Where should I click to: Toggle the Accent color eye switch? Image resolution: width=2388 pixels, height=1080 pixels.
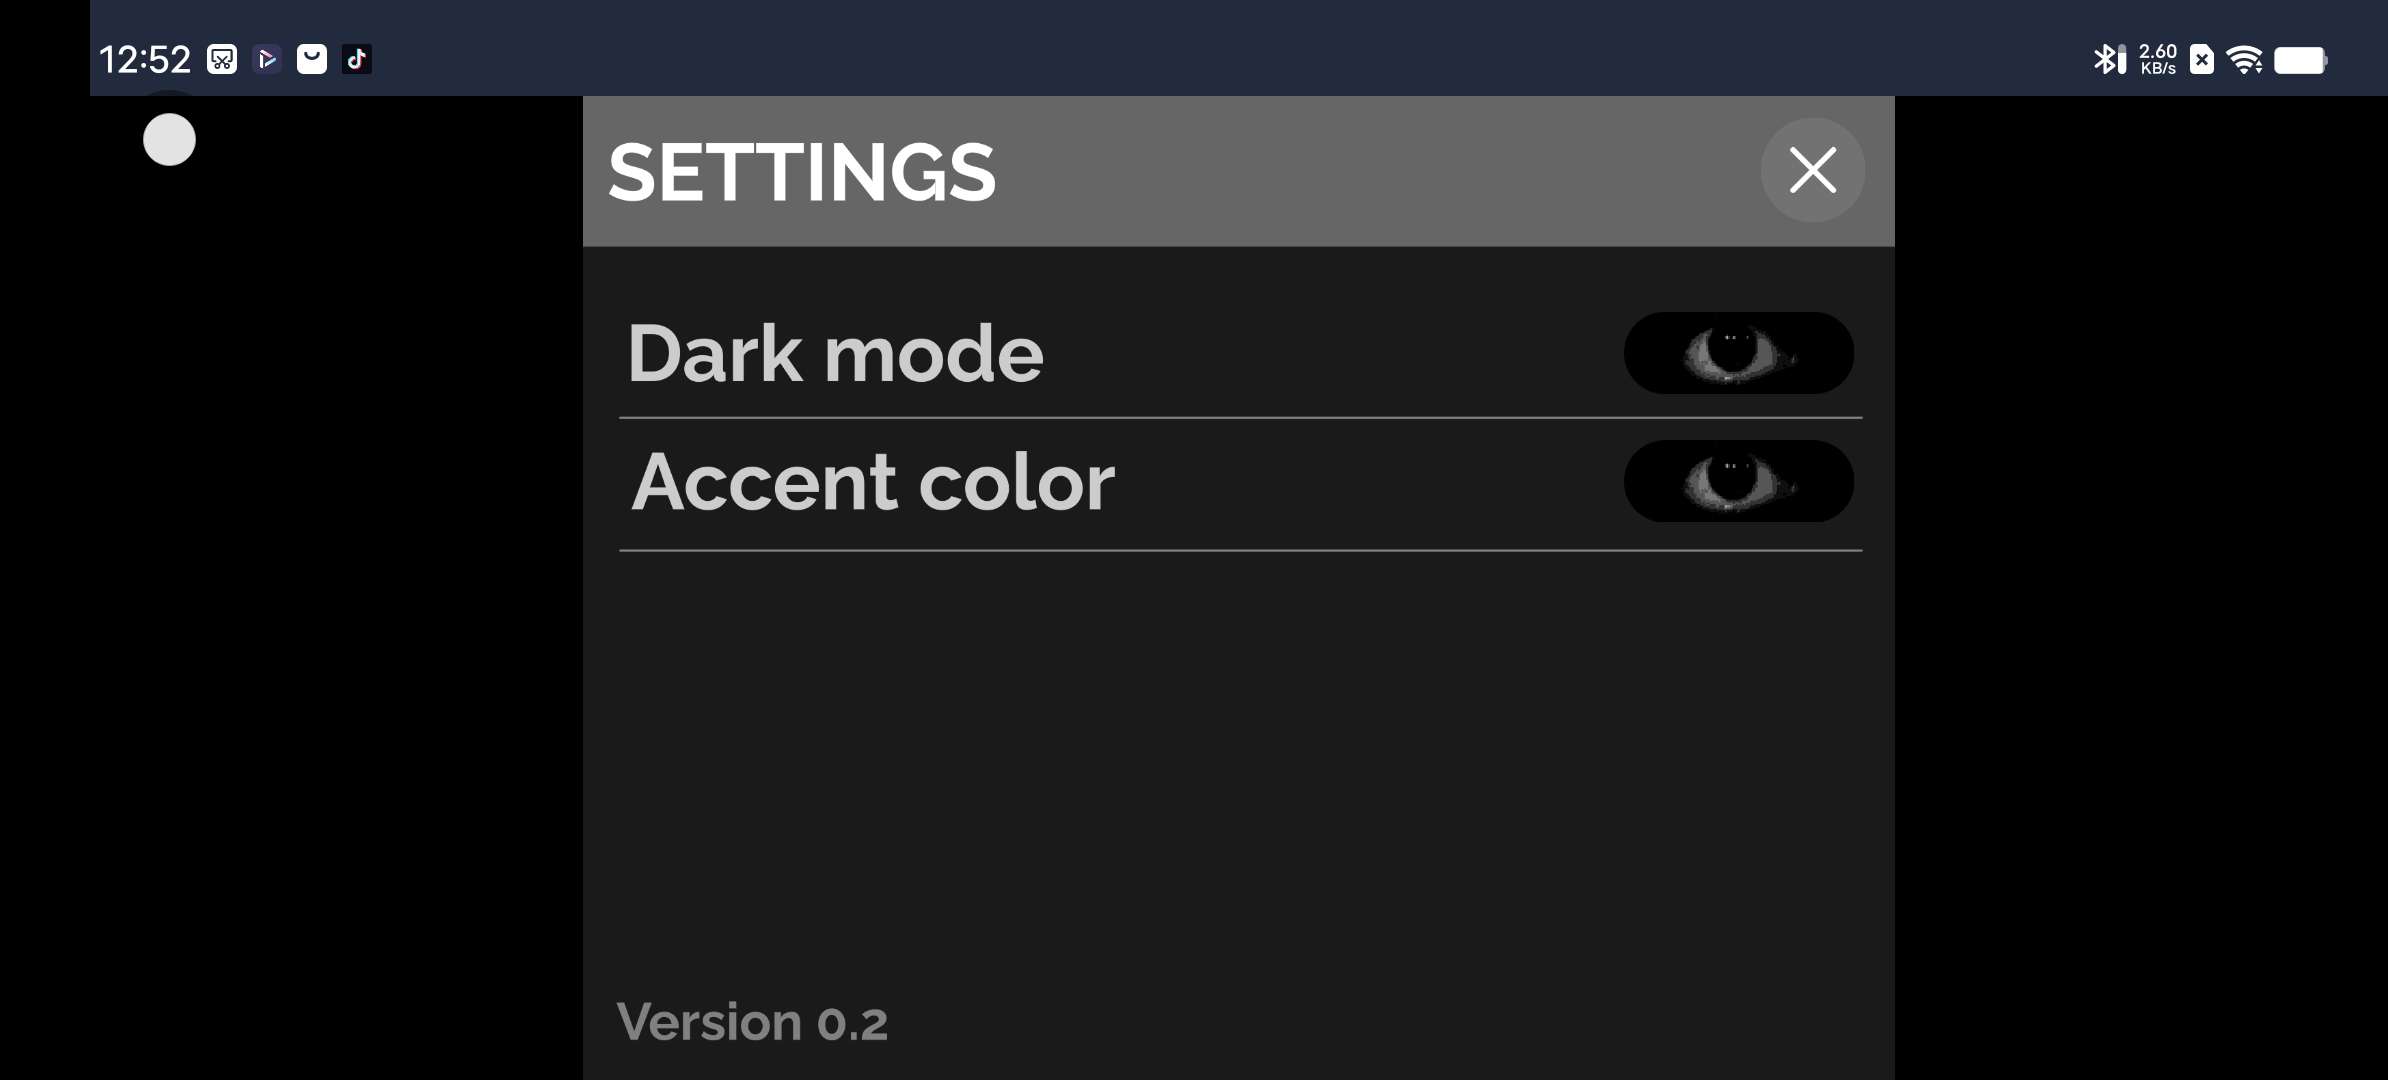coord(1738,481)
